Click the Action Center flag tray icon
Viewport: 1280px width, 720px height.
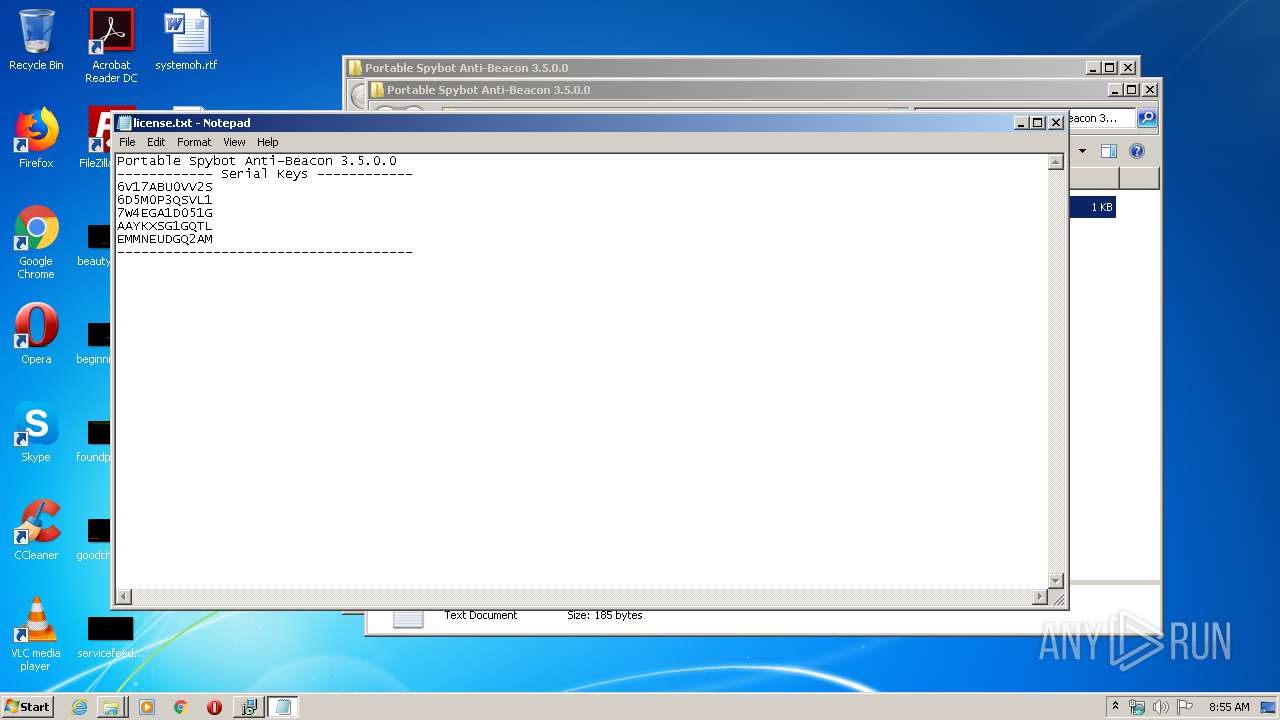point(1185,707)
